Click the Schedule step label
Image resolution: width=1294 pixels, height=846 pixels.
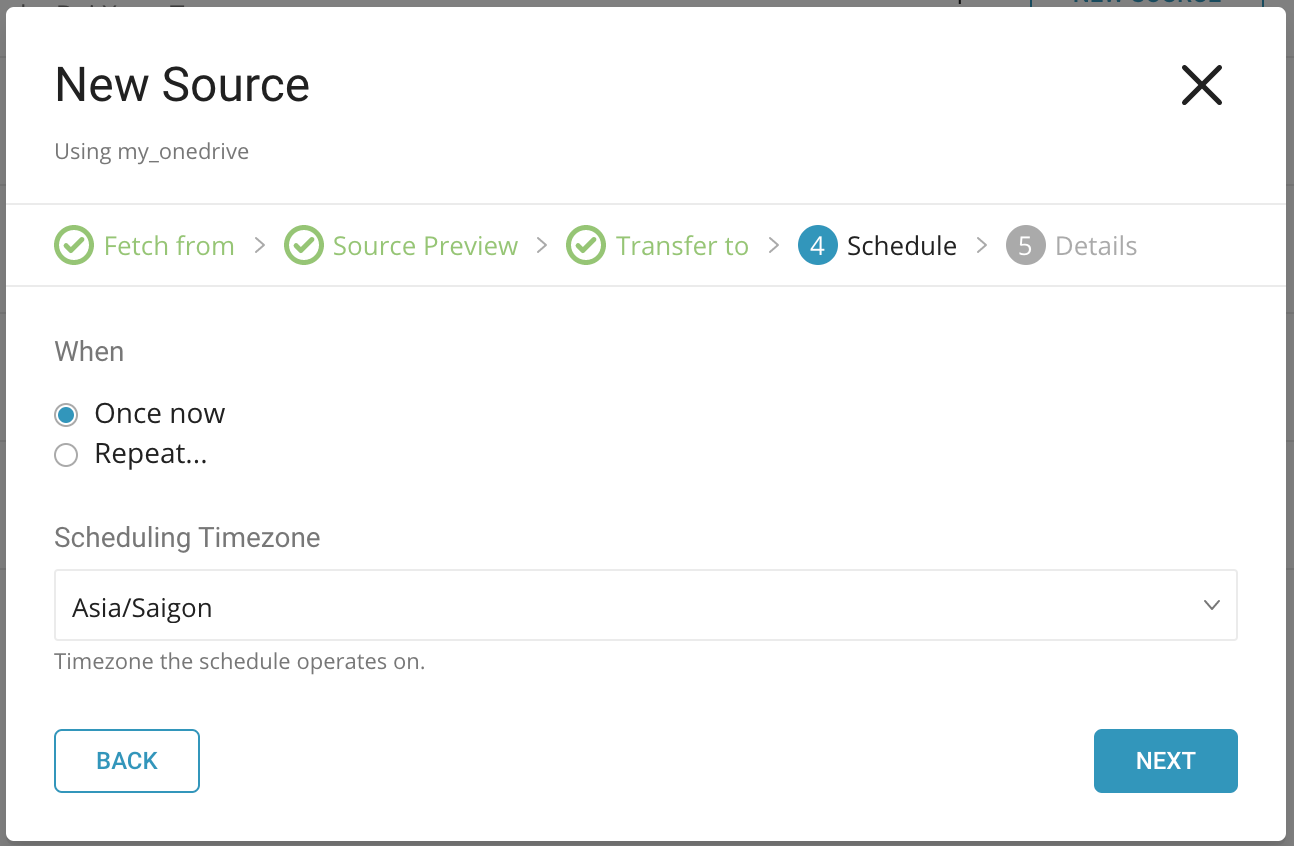click(901, 246)
